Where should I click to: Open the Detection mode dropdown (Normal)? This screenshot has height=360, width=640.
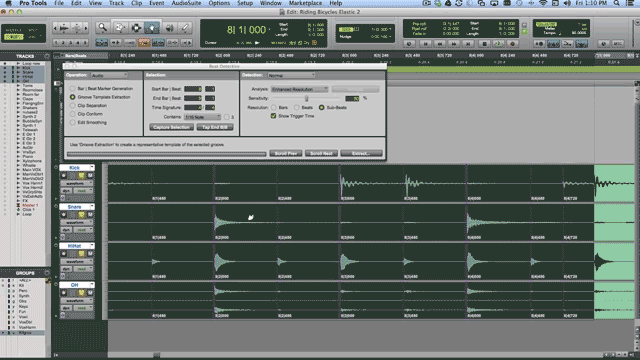coord(291,75)
